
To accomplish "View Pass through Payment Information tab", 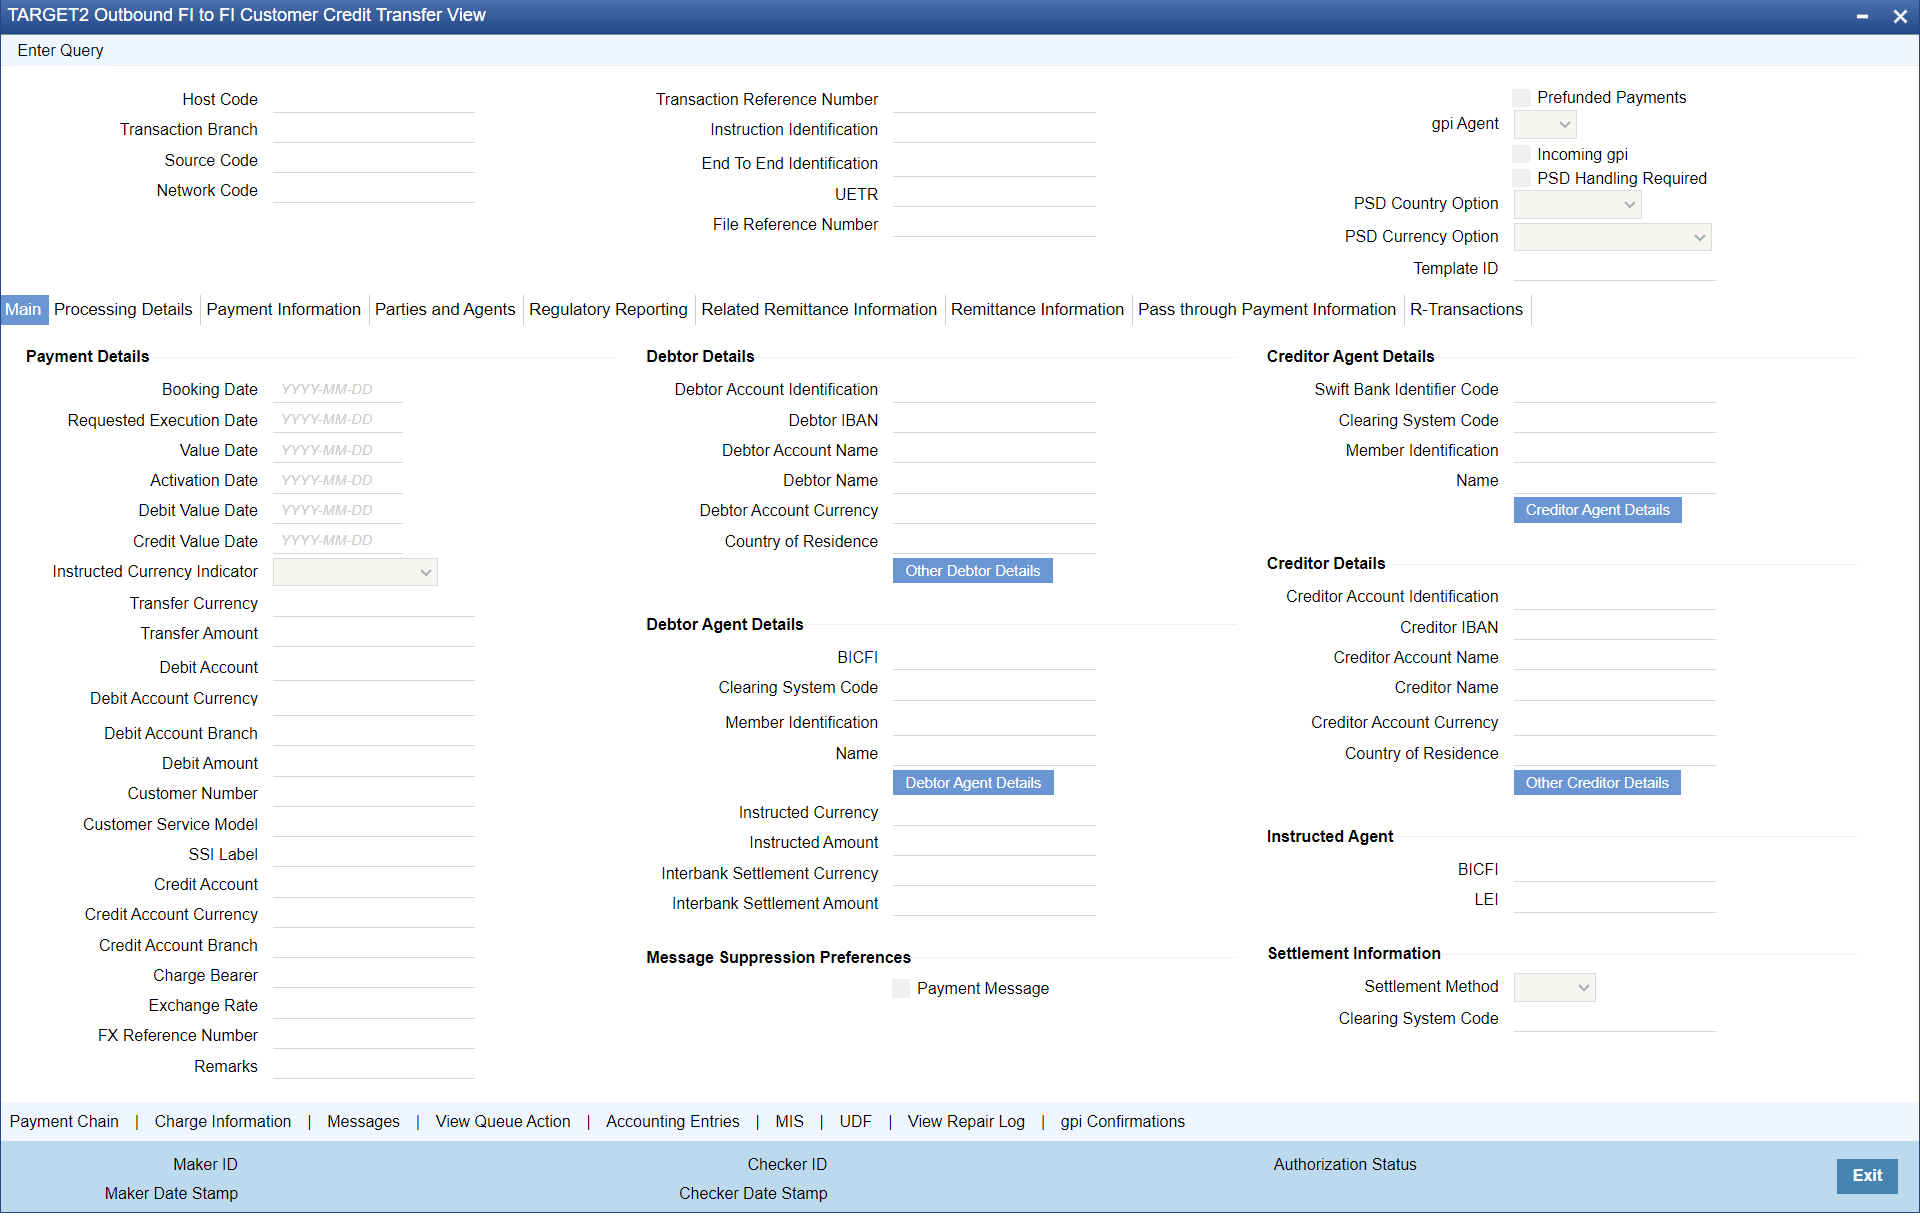I will coord(1266,310).
